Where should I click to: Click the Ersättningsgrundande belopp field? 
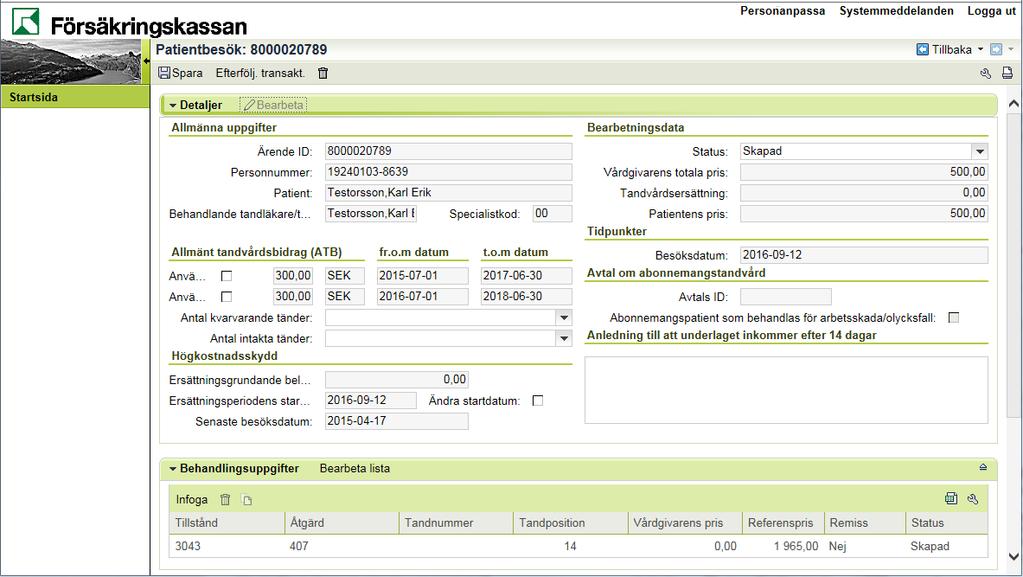pos(396,380)
